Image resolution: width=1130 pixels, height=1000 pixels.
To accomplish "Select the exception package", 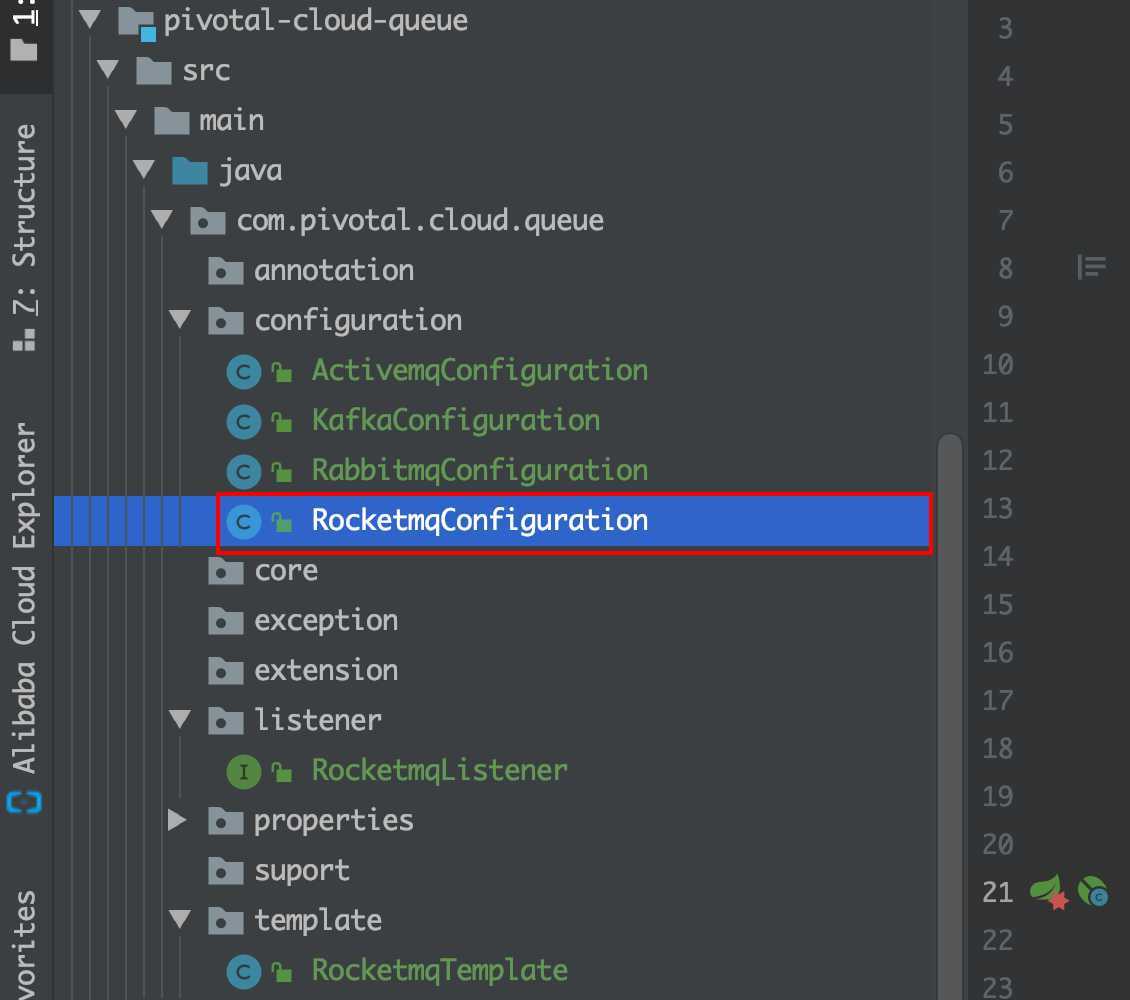I will pos(325,621).
